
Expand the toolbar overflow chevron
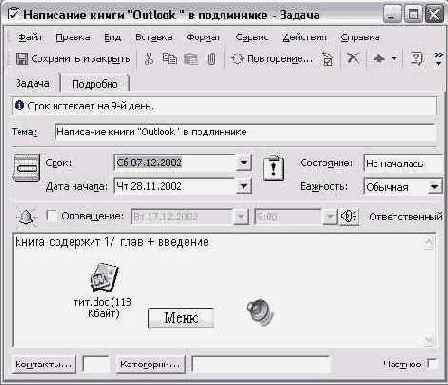tap(439, 59)
